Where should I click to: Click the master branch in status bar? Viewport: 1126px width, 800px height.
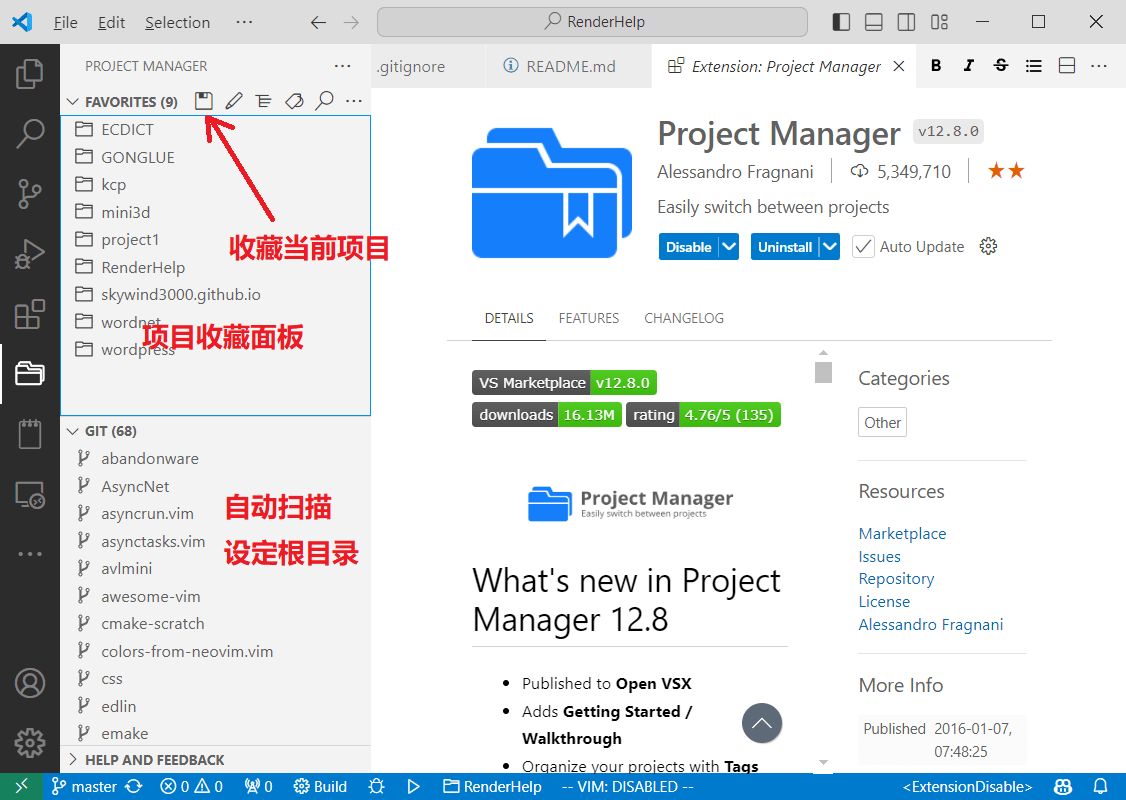84,786
